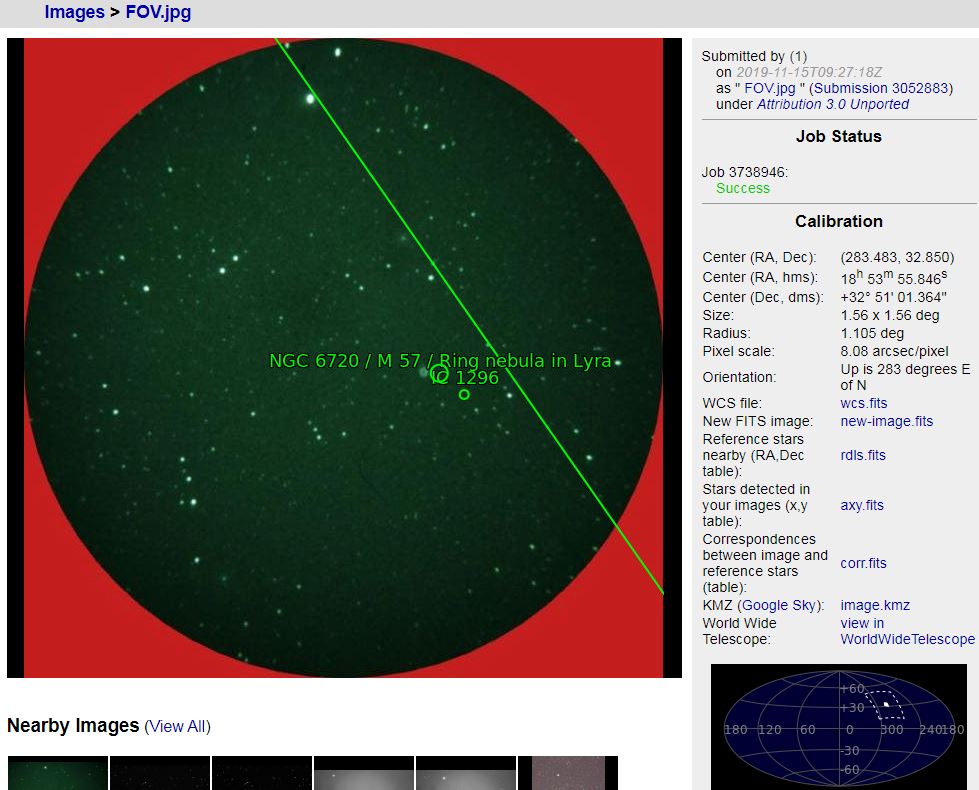The image size is (979, 790).
Task: Open the green first nearby image thumbnail
Action: tap(57, 773)
